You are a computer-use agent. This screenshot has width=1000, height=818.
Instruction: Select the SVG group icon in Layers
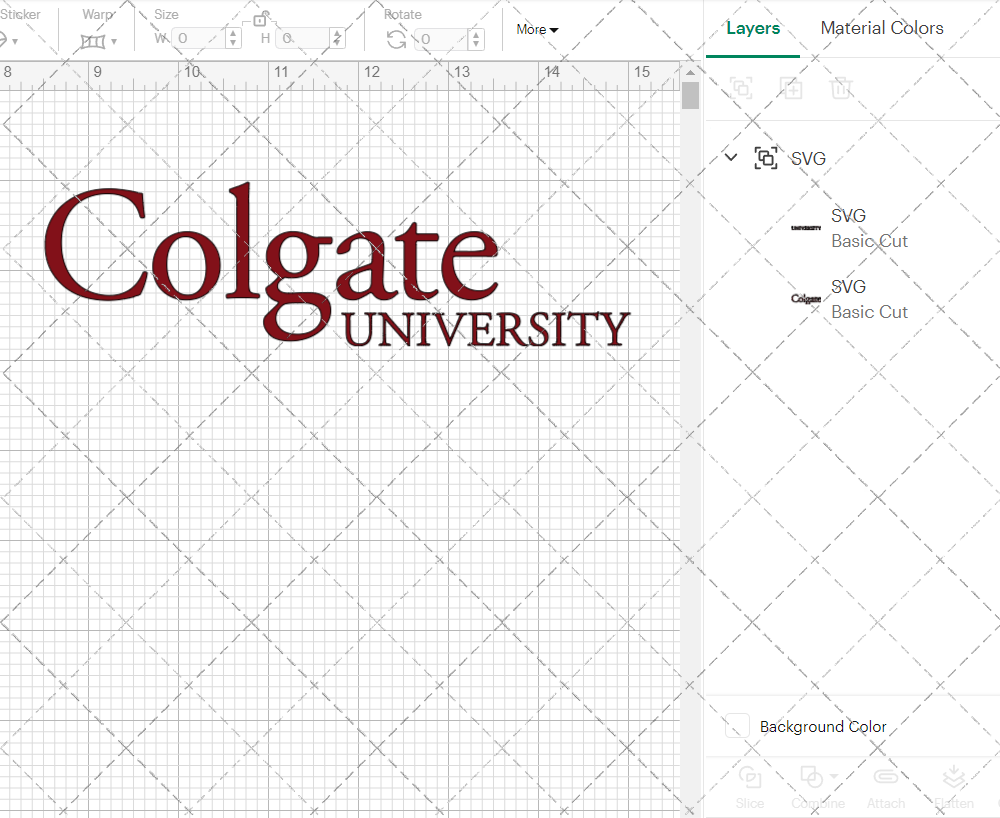pos(766,157)
